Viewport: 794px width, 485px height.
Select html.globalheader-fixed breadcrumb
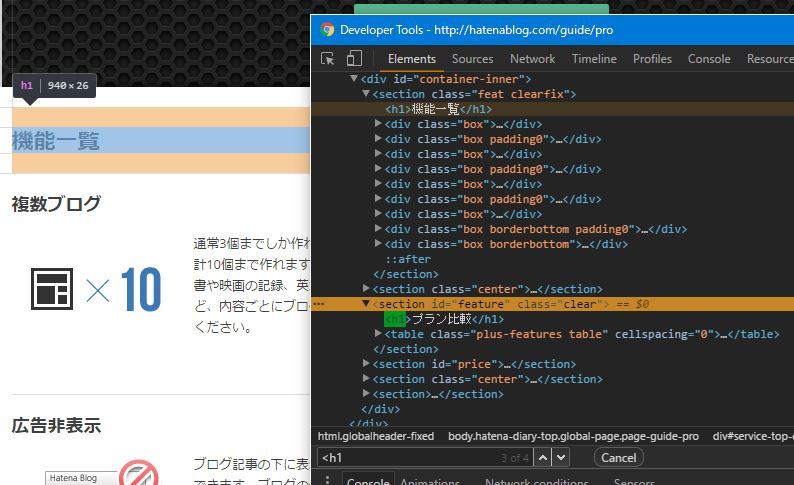click(x=376, y=436)
